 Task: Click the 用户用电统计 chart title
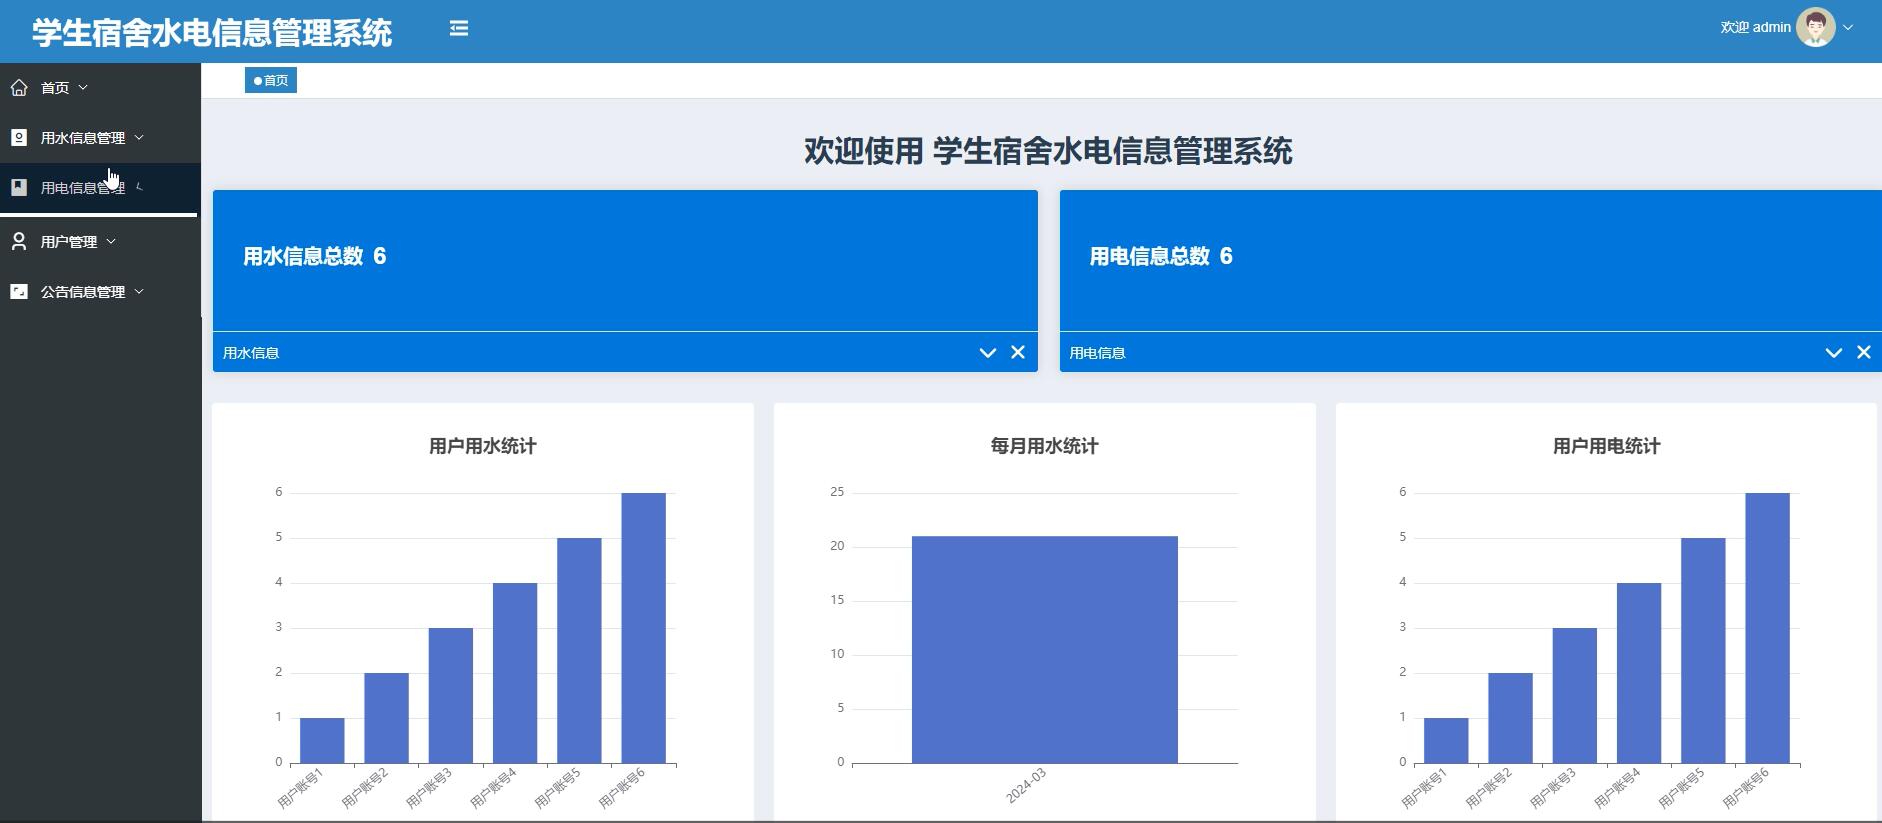pos(1607,446)
